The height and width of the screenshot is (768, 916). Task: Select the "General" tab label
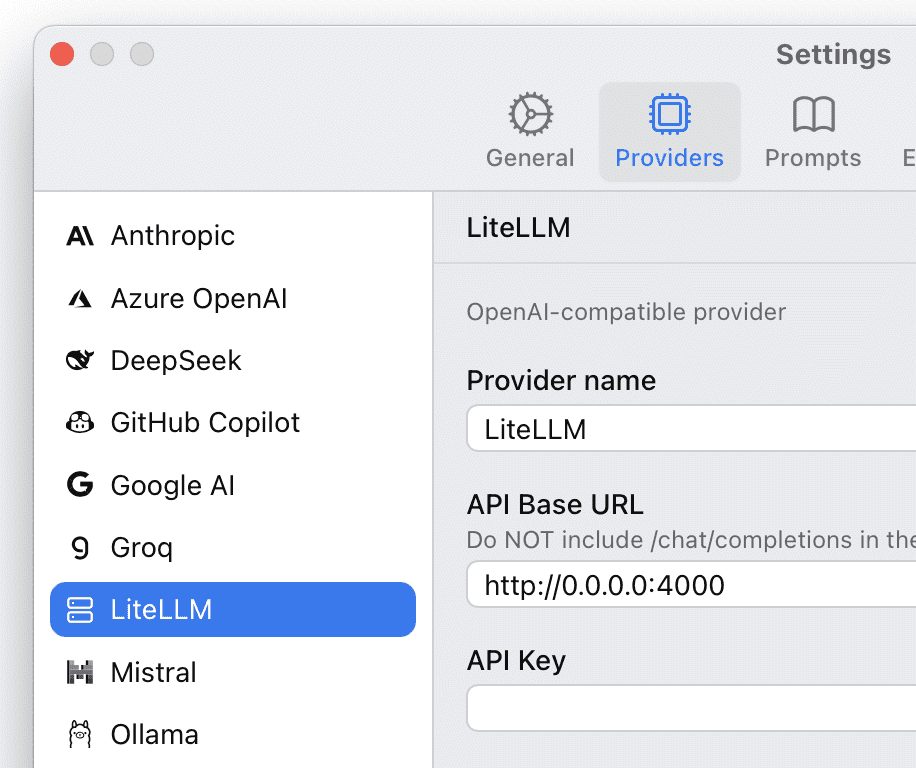[x=530, y=158]
